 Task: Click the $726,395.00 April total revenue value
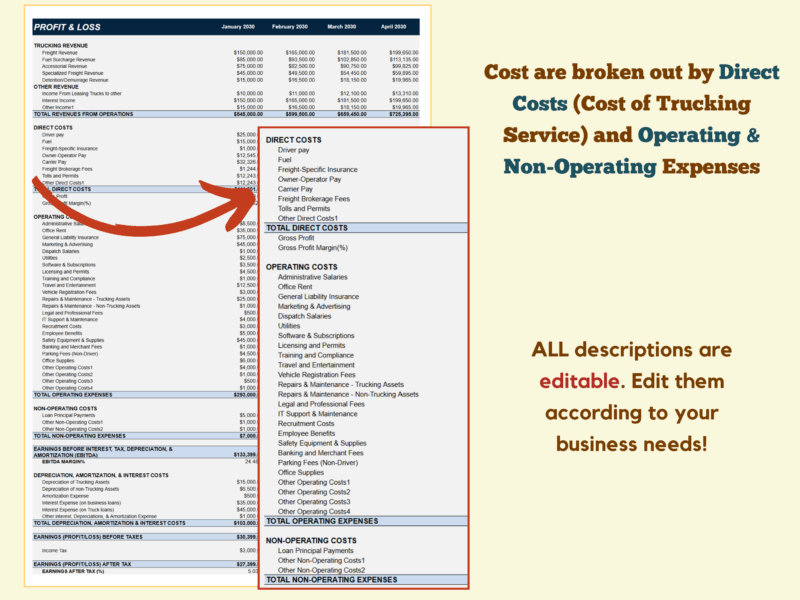point(404,114)
